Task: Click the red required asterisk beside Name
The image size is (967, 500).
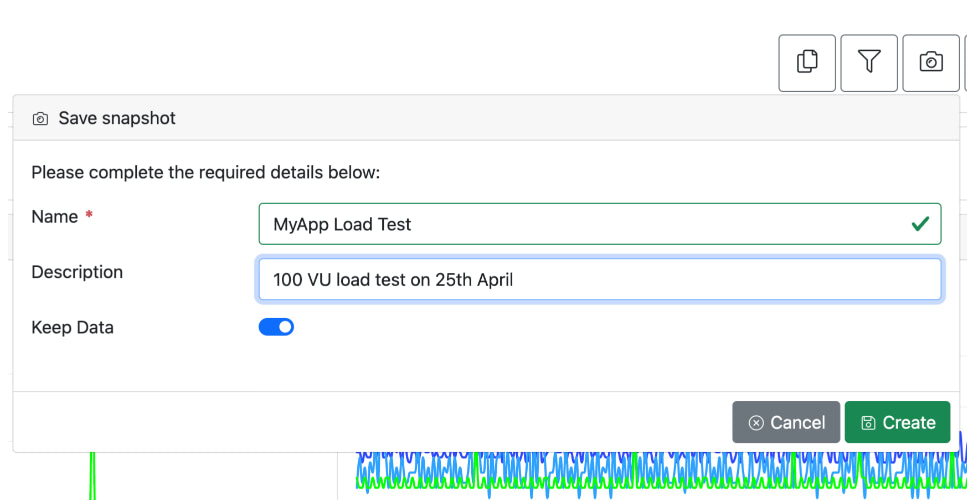Action: [x=89, y=216]
